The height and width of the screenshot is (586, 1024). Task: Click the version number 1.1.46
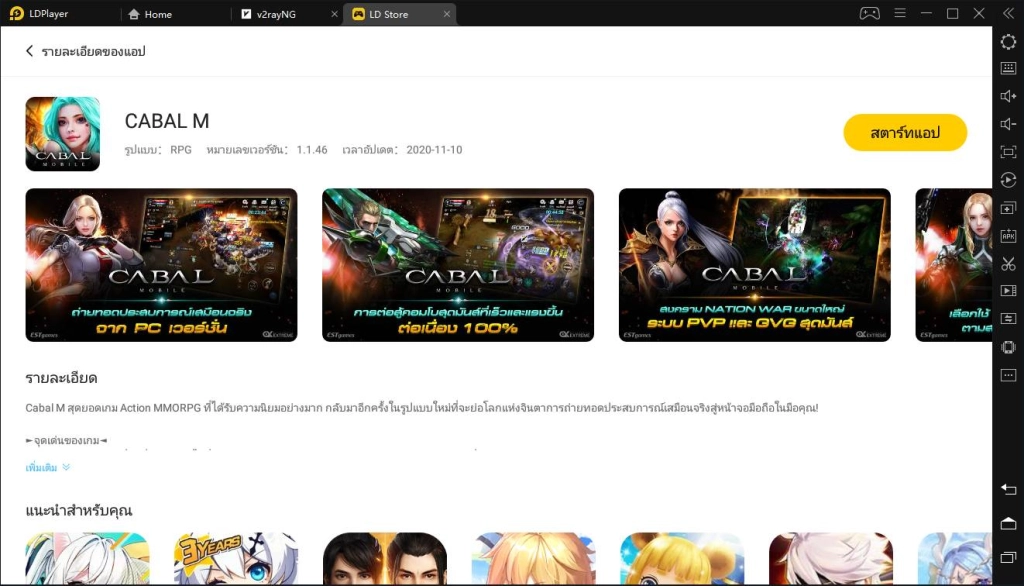[312, 150]
